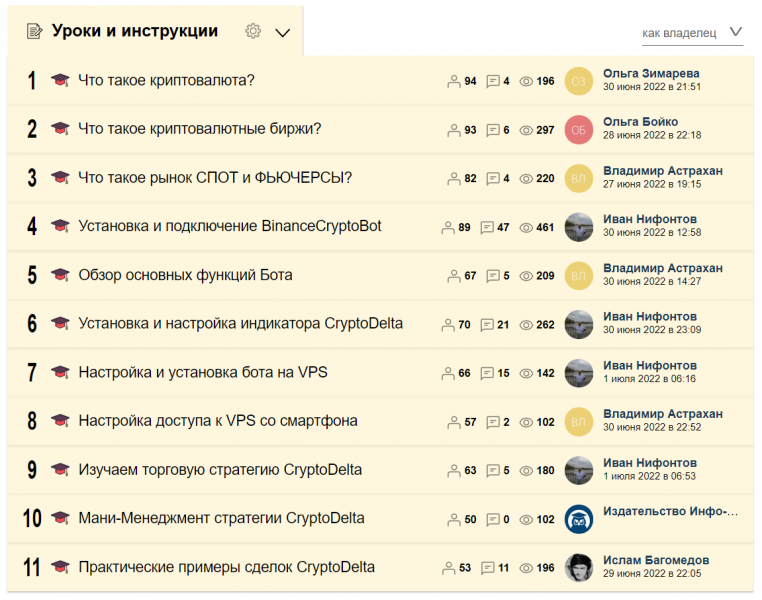Image resolution: width=762 pixels, height=600 pixels.
Task: Click the graduation cap icon for lesson 8
Action: [60, 422]
